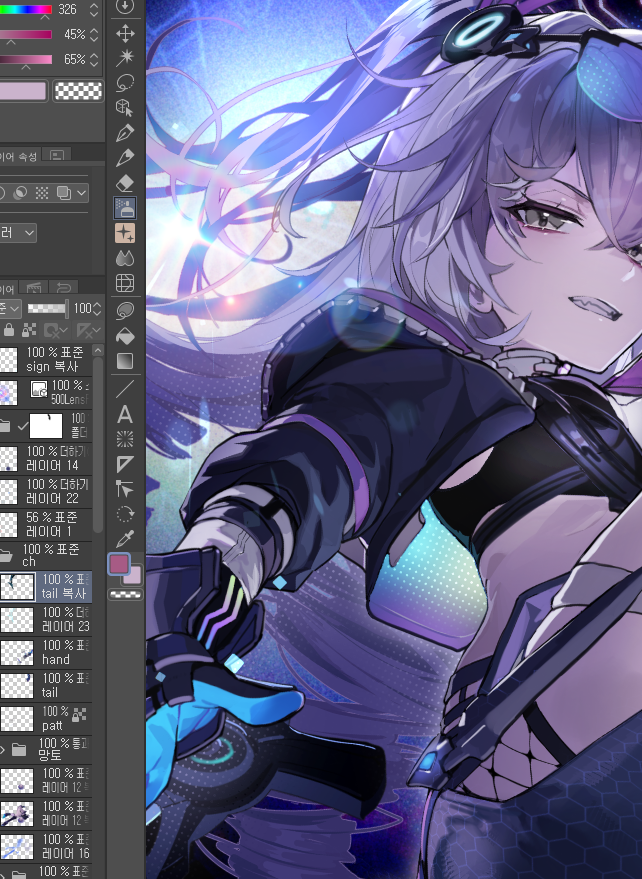Select the Eraser tool
The image size is (642, 879).
124,183
